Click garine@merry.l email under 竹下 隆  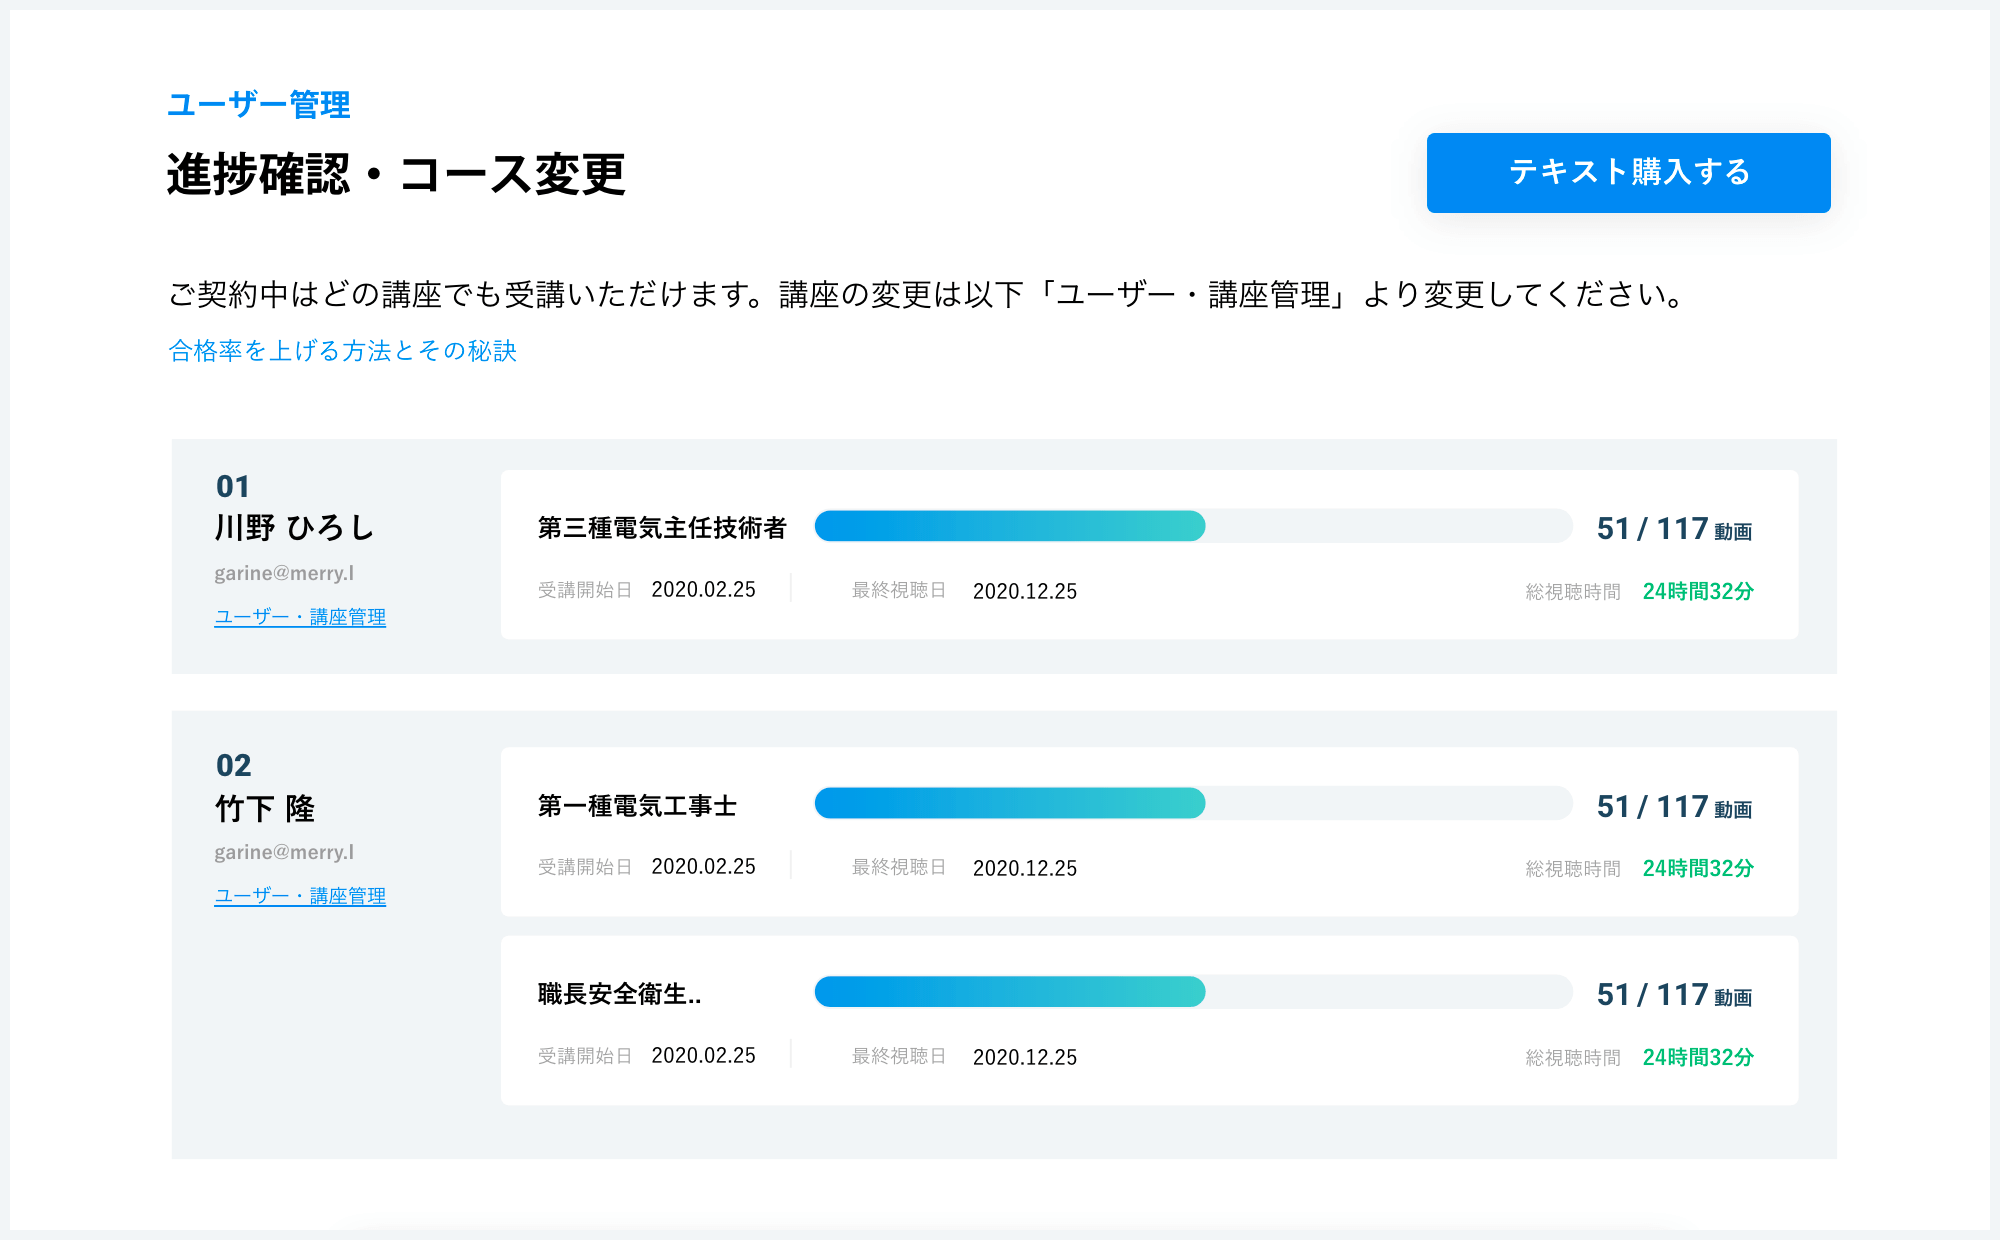coord(284,852)
